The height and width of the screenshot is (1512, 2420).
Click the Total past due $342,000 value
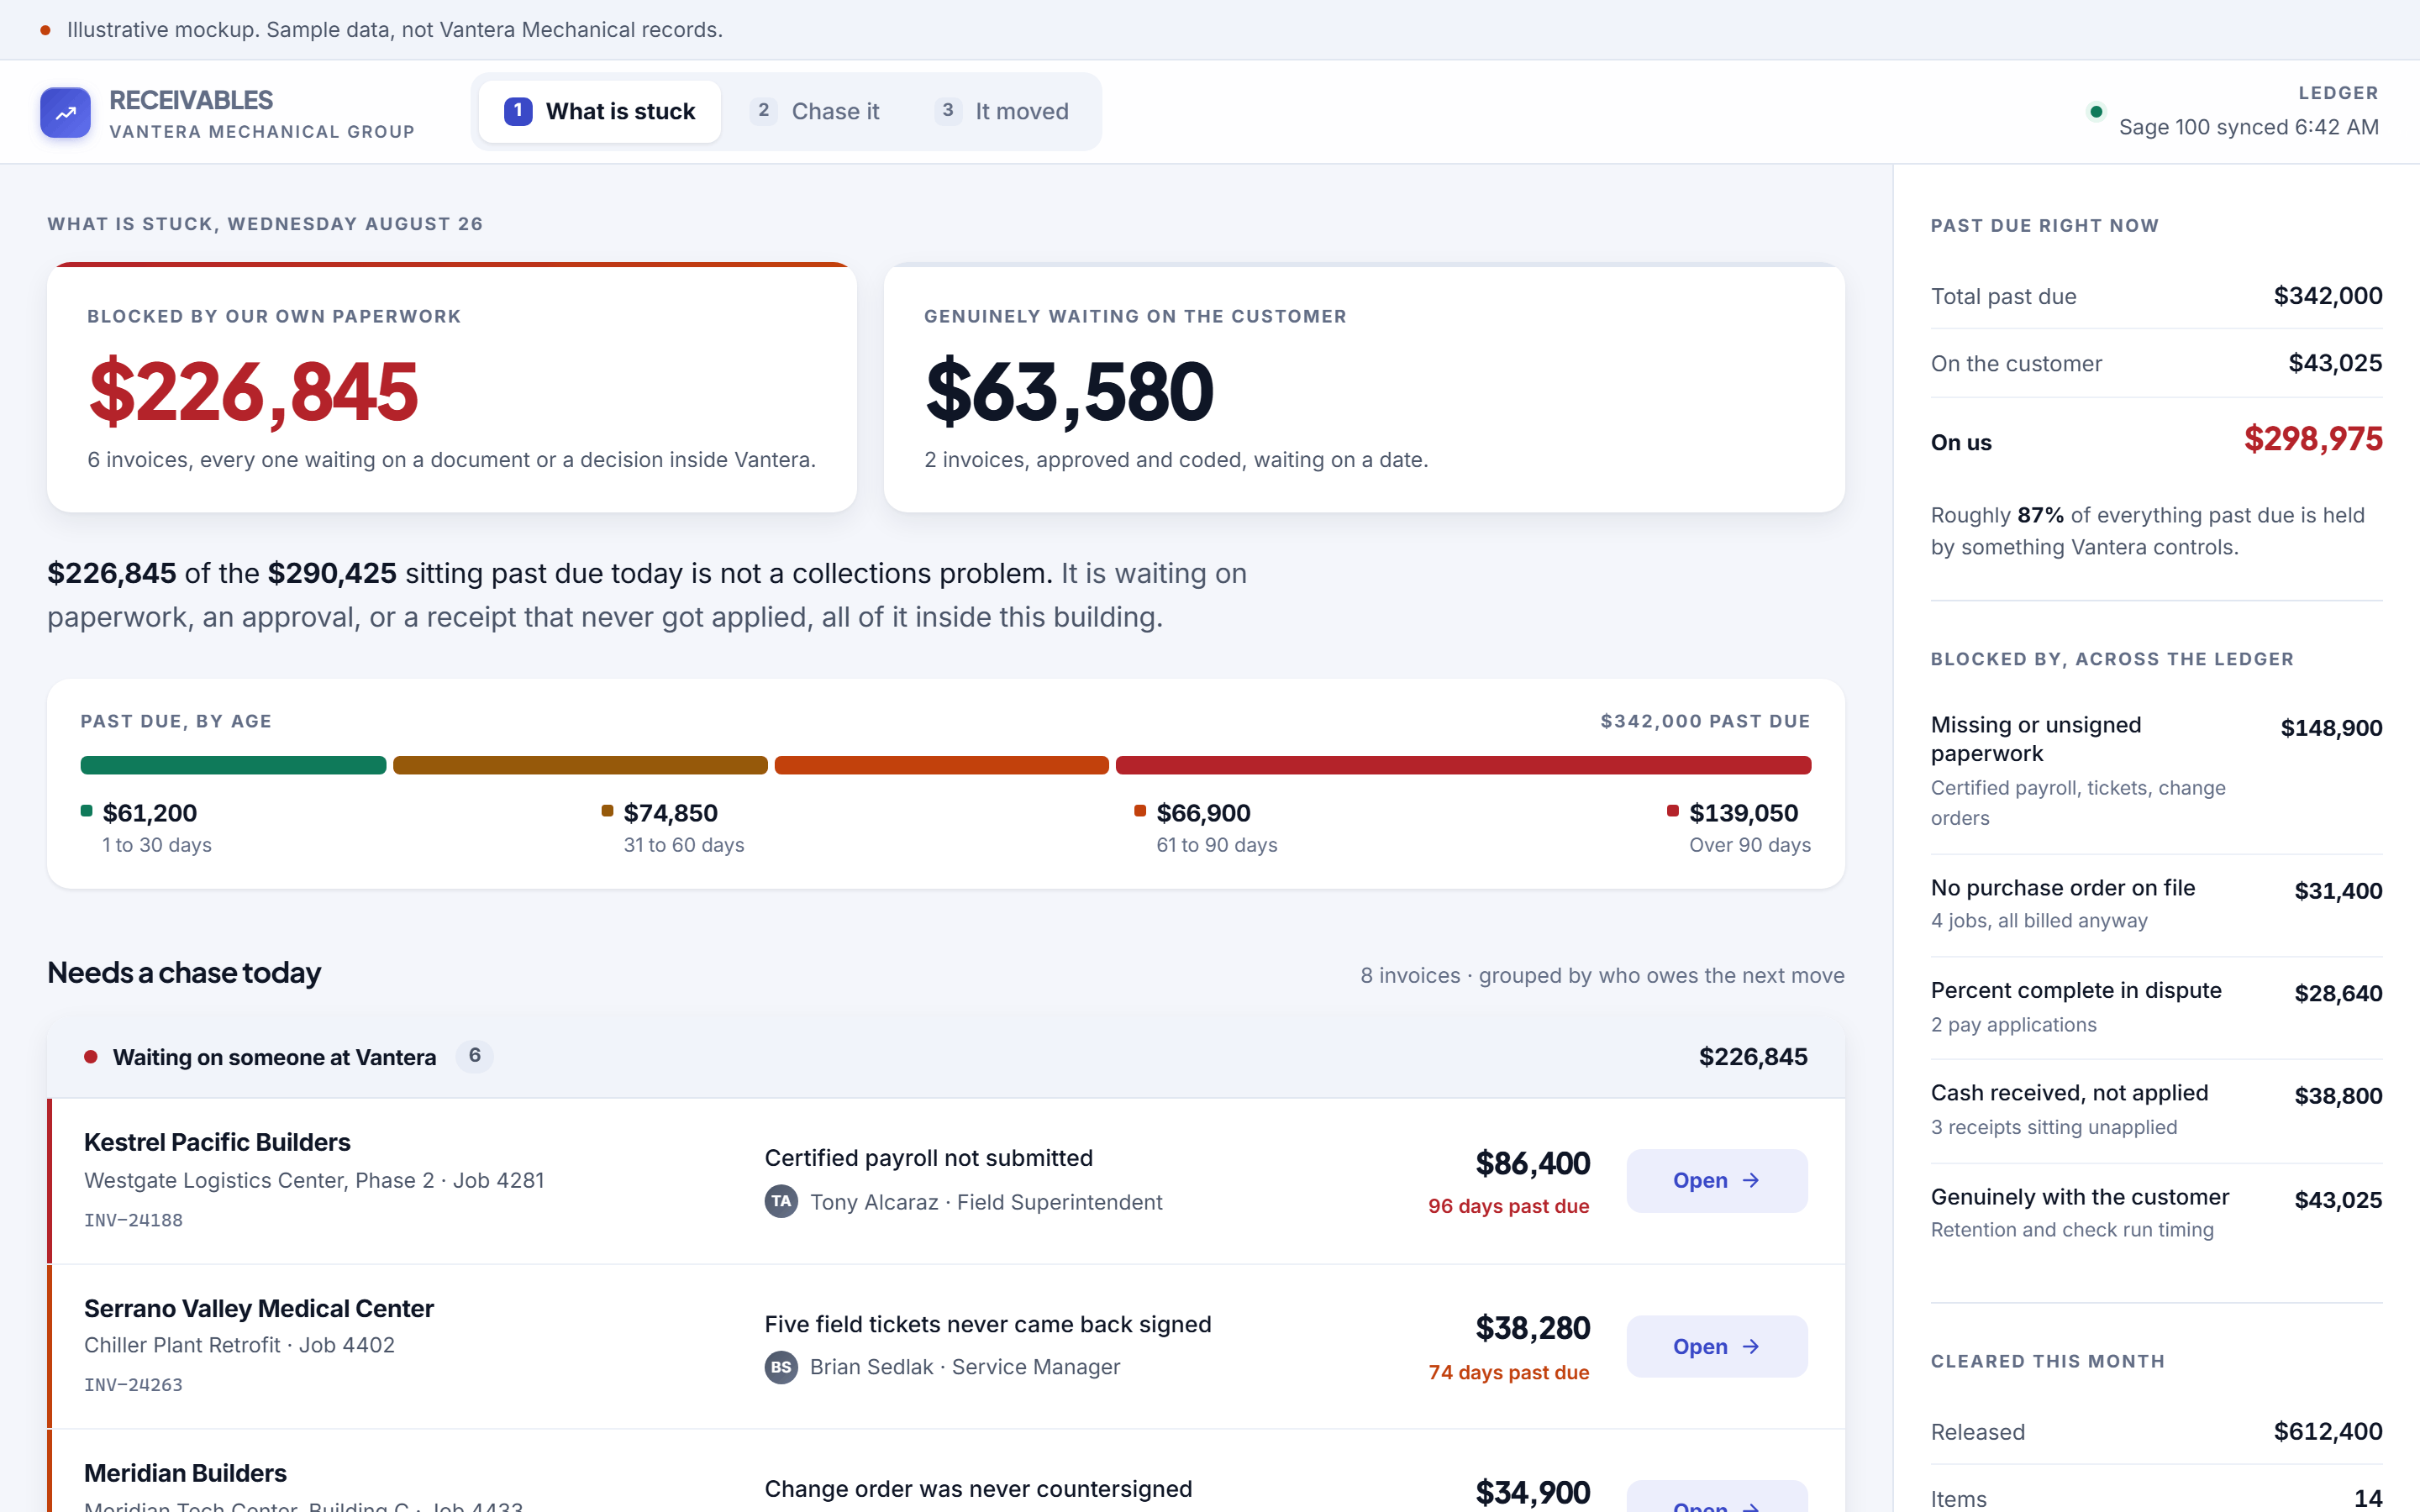[x=2327, y=296]
